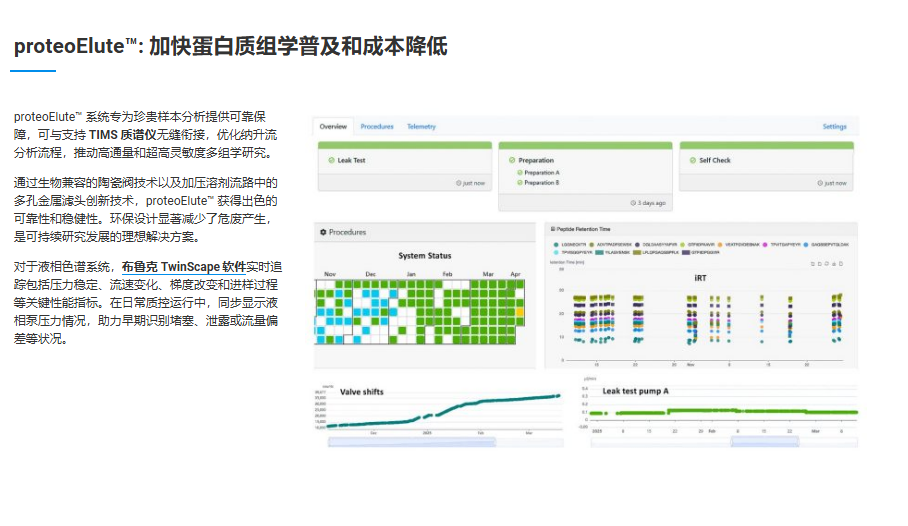
Task: Open the Settings link at top right
Action: pyautogui.click(x=834, y=126)
